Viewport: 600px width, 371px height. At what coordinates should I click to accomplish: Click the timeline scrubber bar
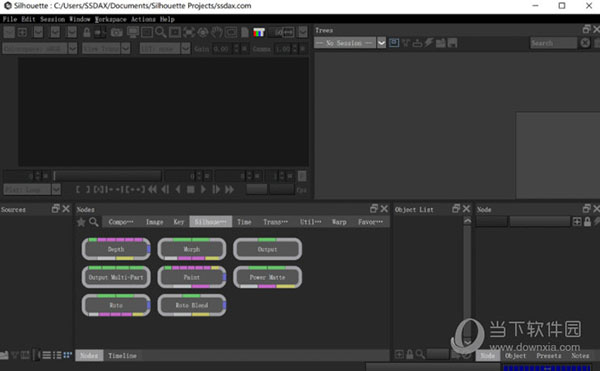(x=107, y=176)
